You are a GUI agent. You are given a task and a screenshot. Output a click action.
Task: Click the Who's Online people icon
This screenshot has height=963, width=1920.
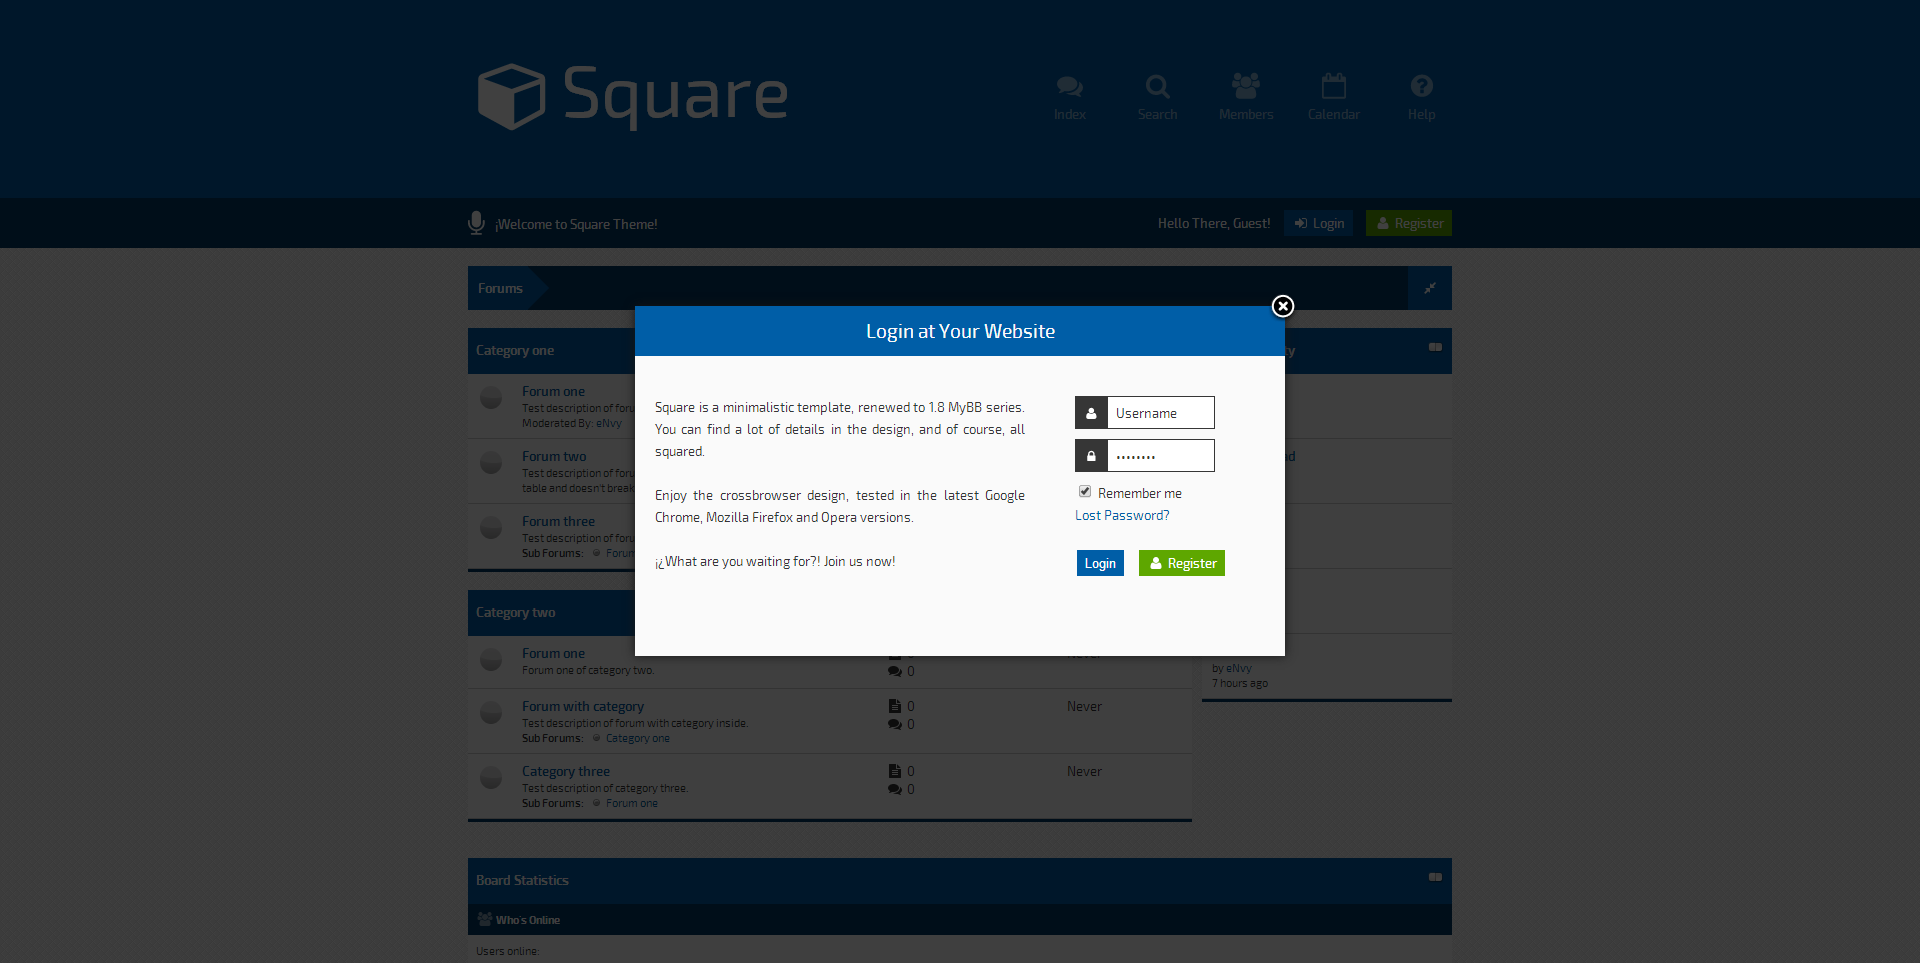[485, 919]
